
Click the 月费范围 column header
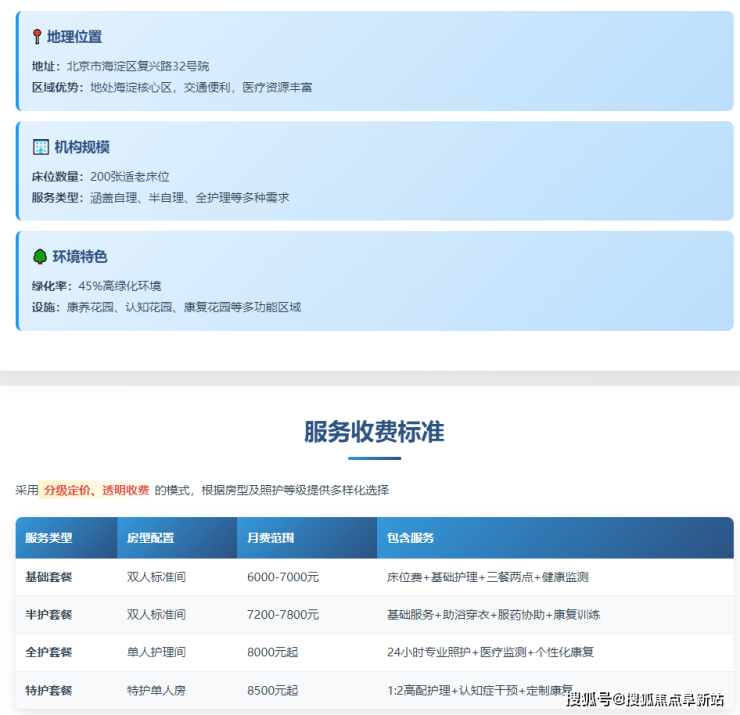pyautogui.click(x=270, y=538)
